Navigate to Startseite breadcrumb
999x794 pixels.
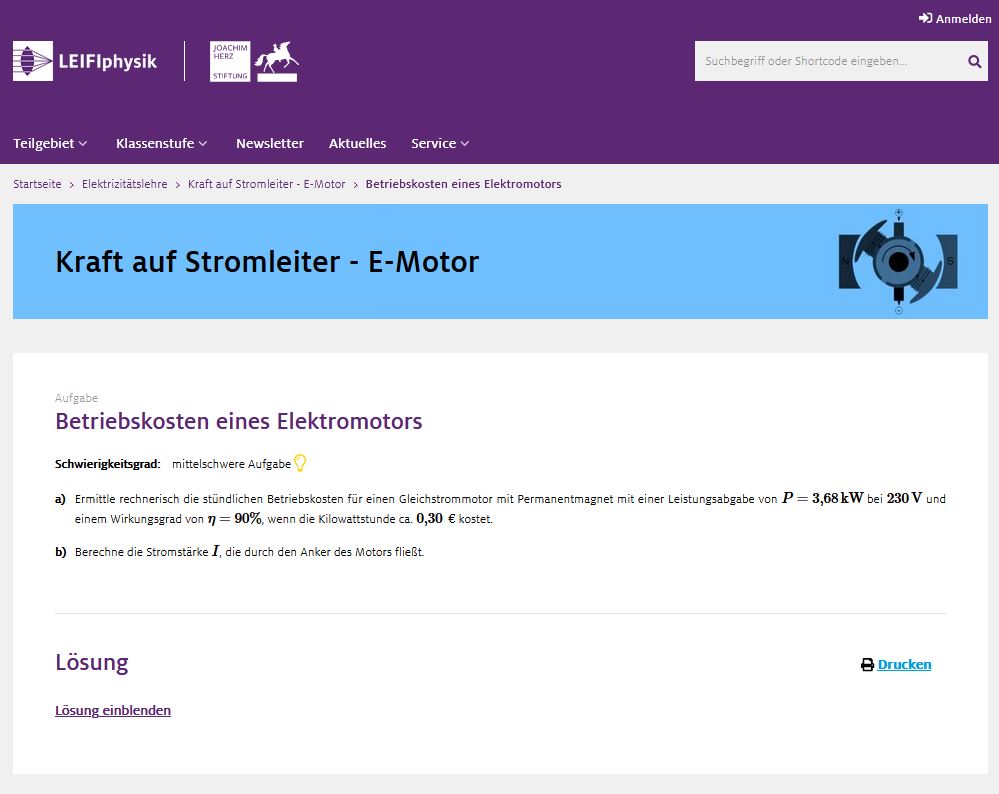(x=37, y=184)
